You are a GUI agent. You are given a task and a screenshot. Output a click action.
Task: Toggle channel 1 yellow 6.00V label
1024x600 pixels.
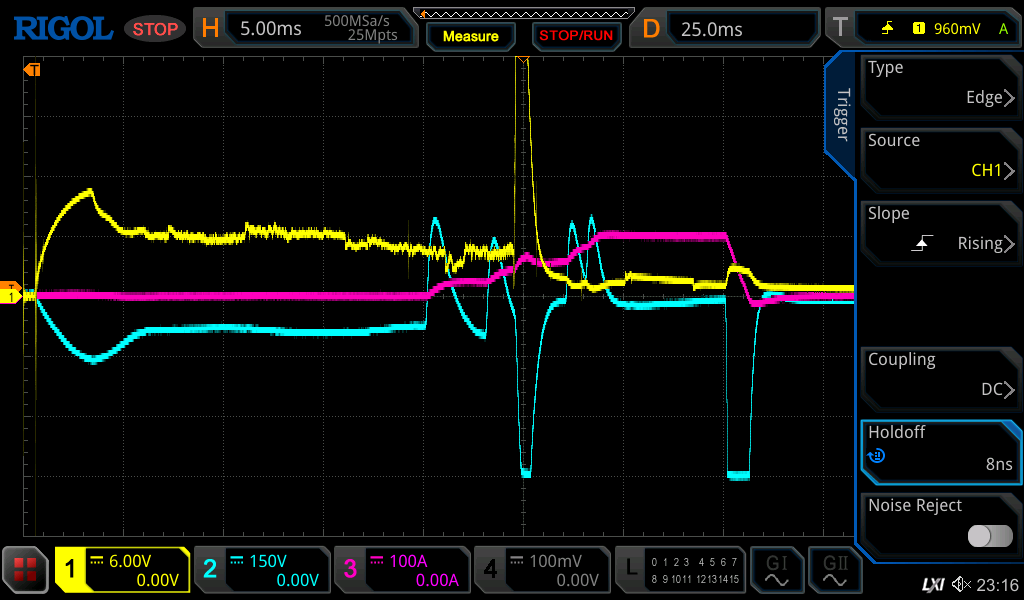(122, 570)
